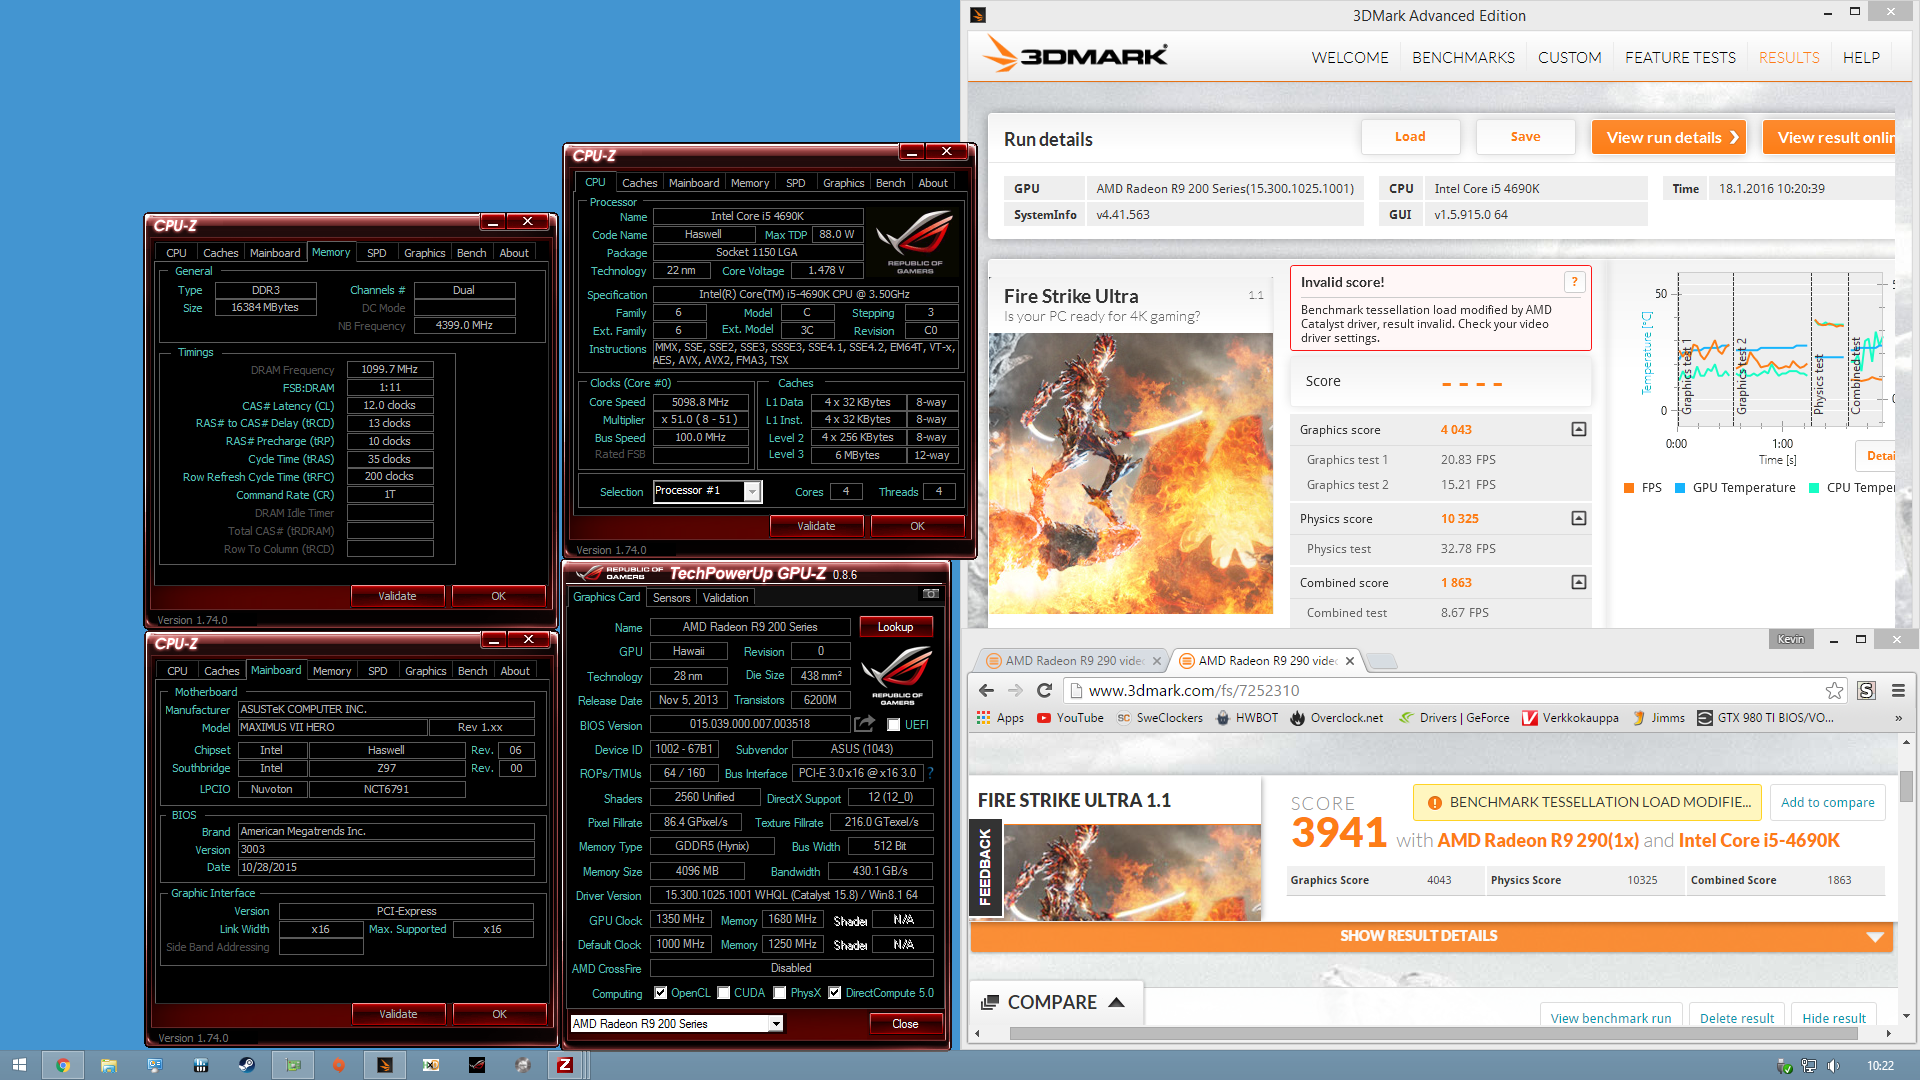Click the Hide result link
The height and width of the screenshot is (1080, 1920).
tap(1833, 1017)
